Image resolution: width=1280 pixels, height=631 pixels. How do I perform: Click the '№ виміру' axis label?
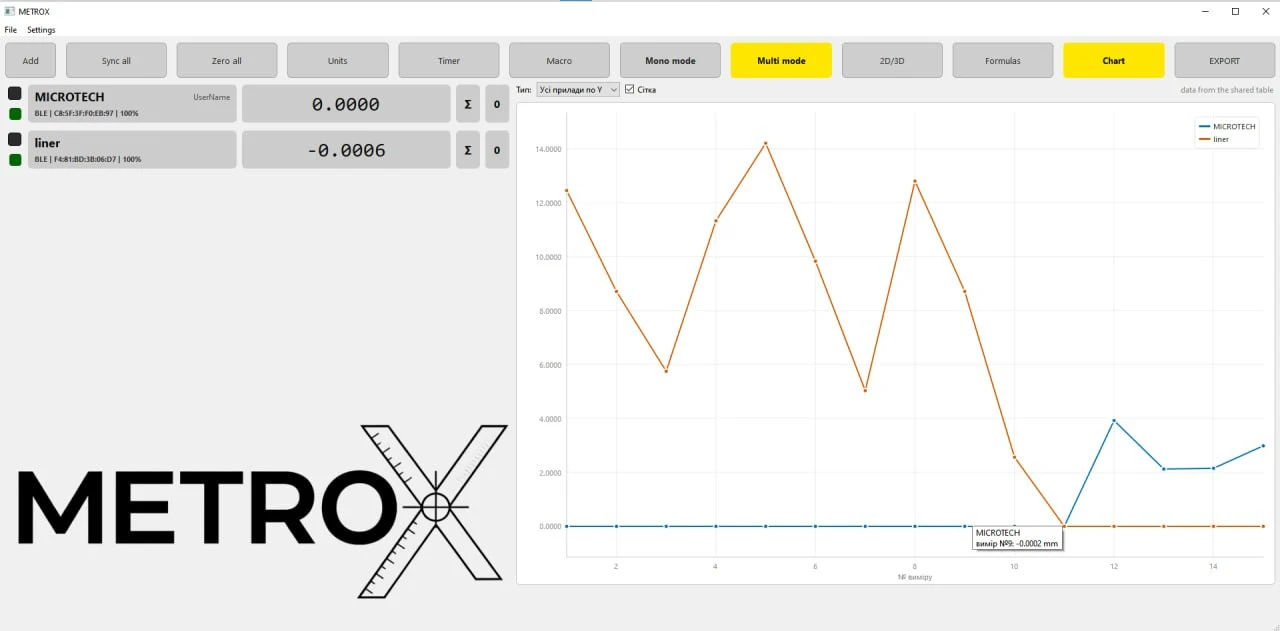tap(915, 577)
